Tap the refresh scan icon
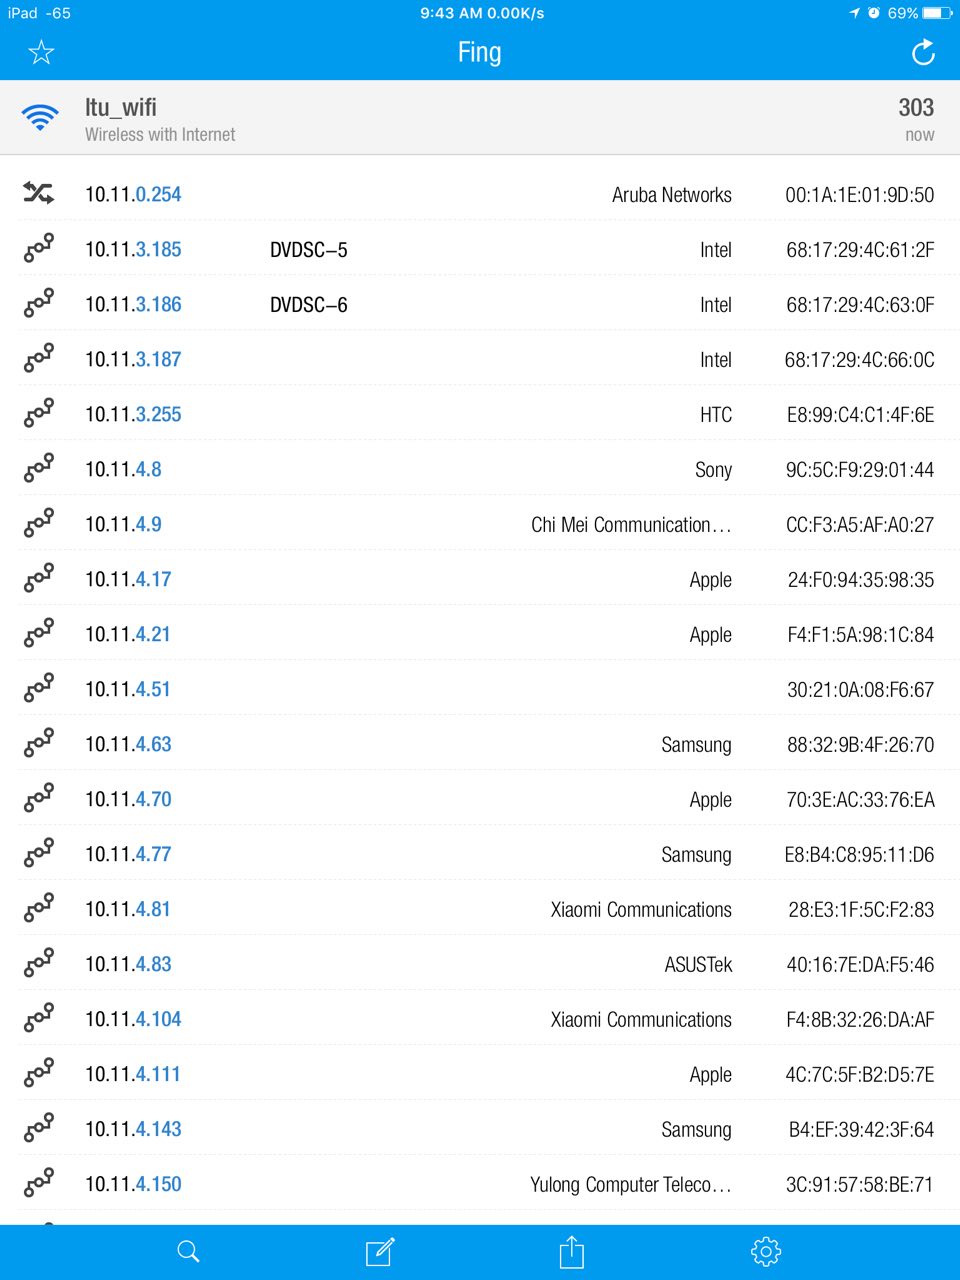 tap(923, 52)
